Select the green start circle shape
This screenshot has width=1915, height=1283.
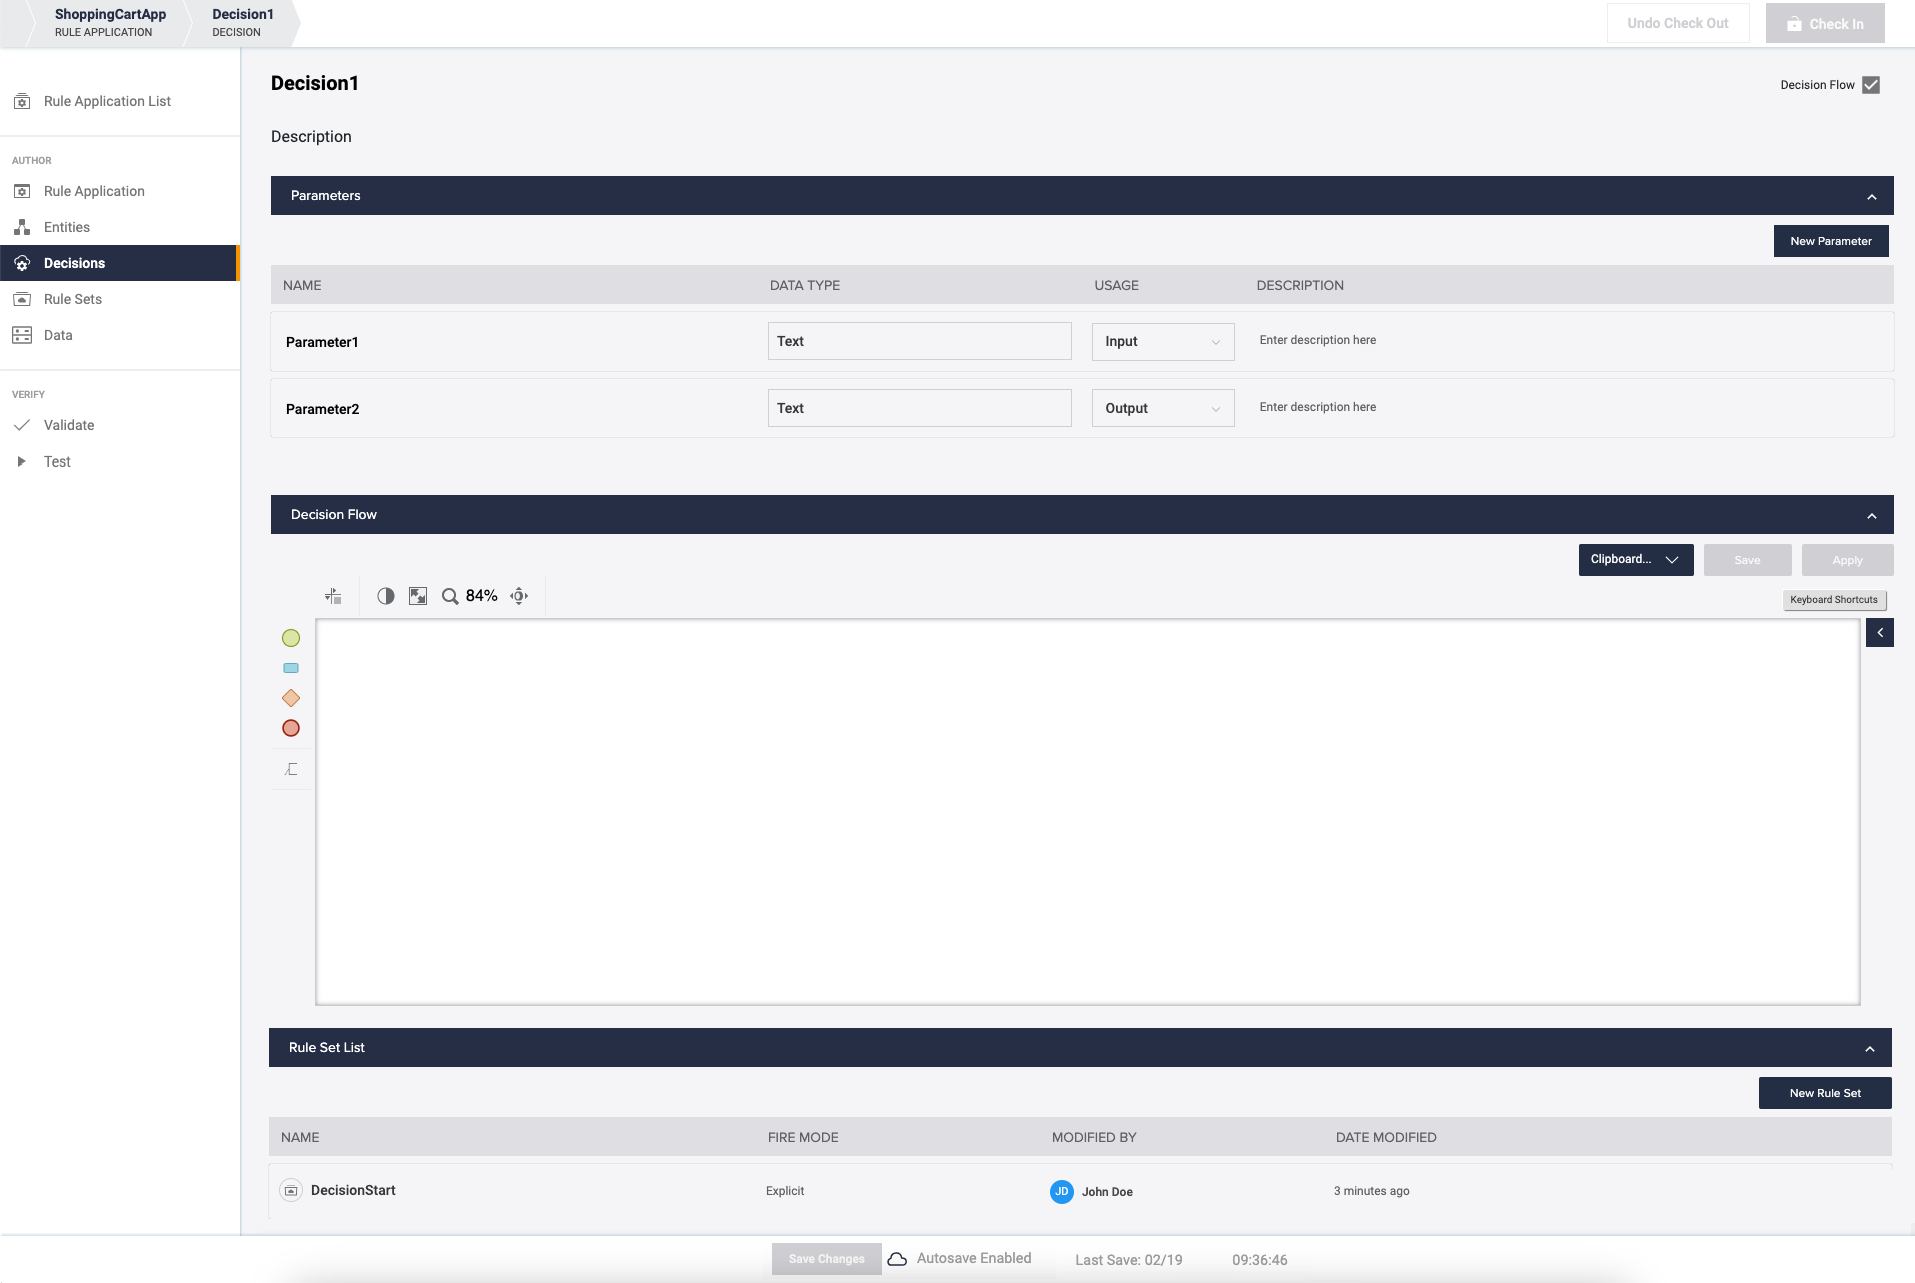pos(291,638)
